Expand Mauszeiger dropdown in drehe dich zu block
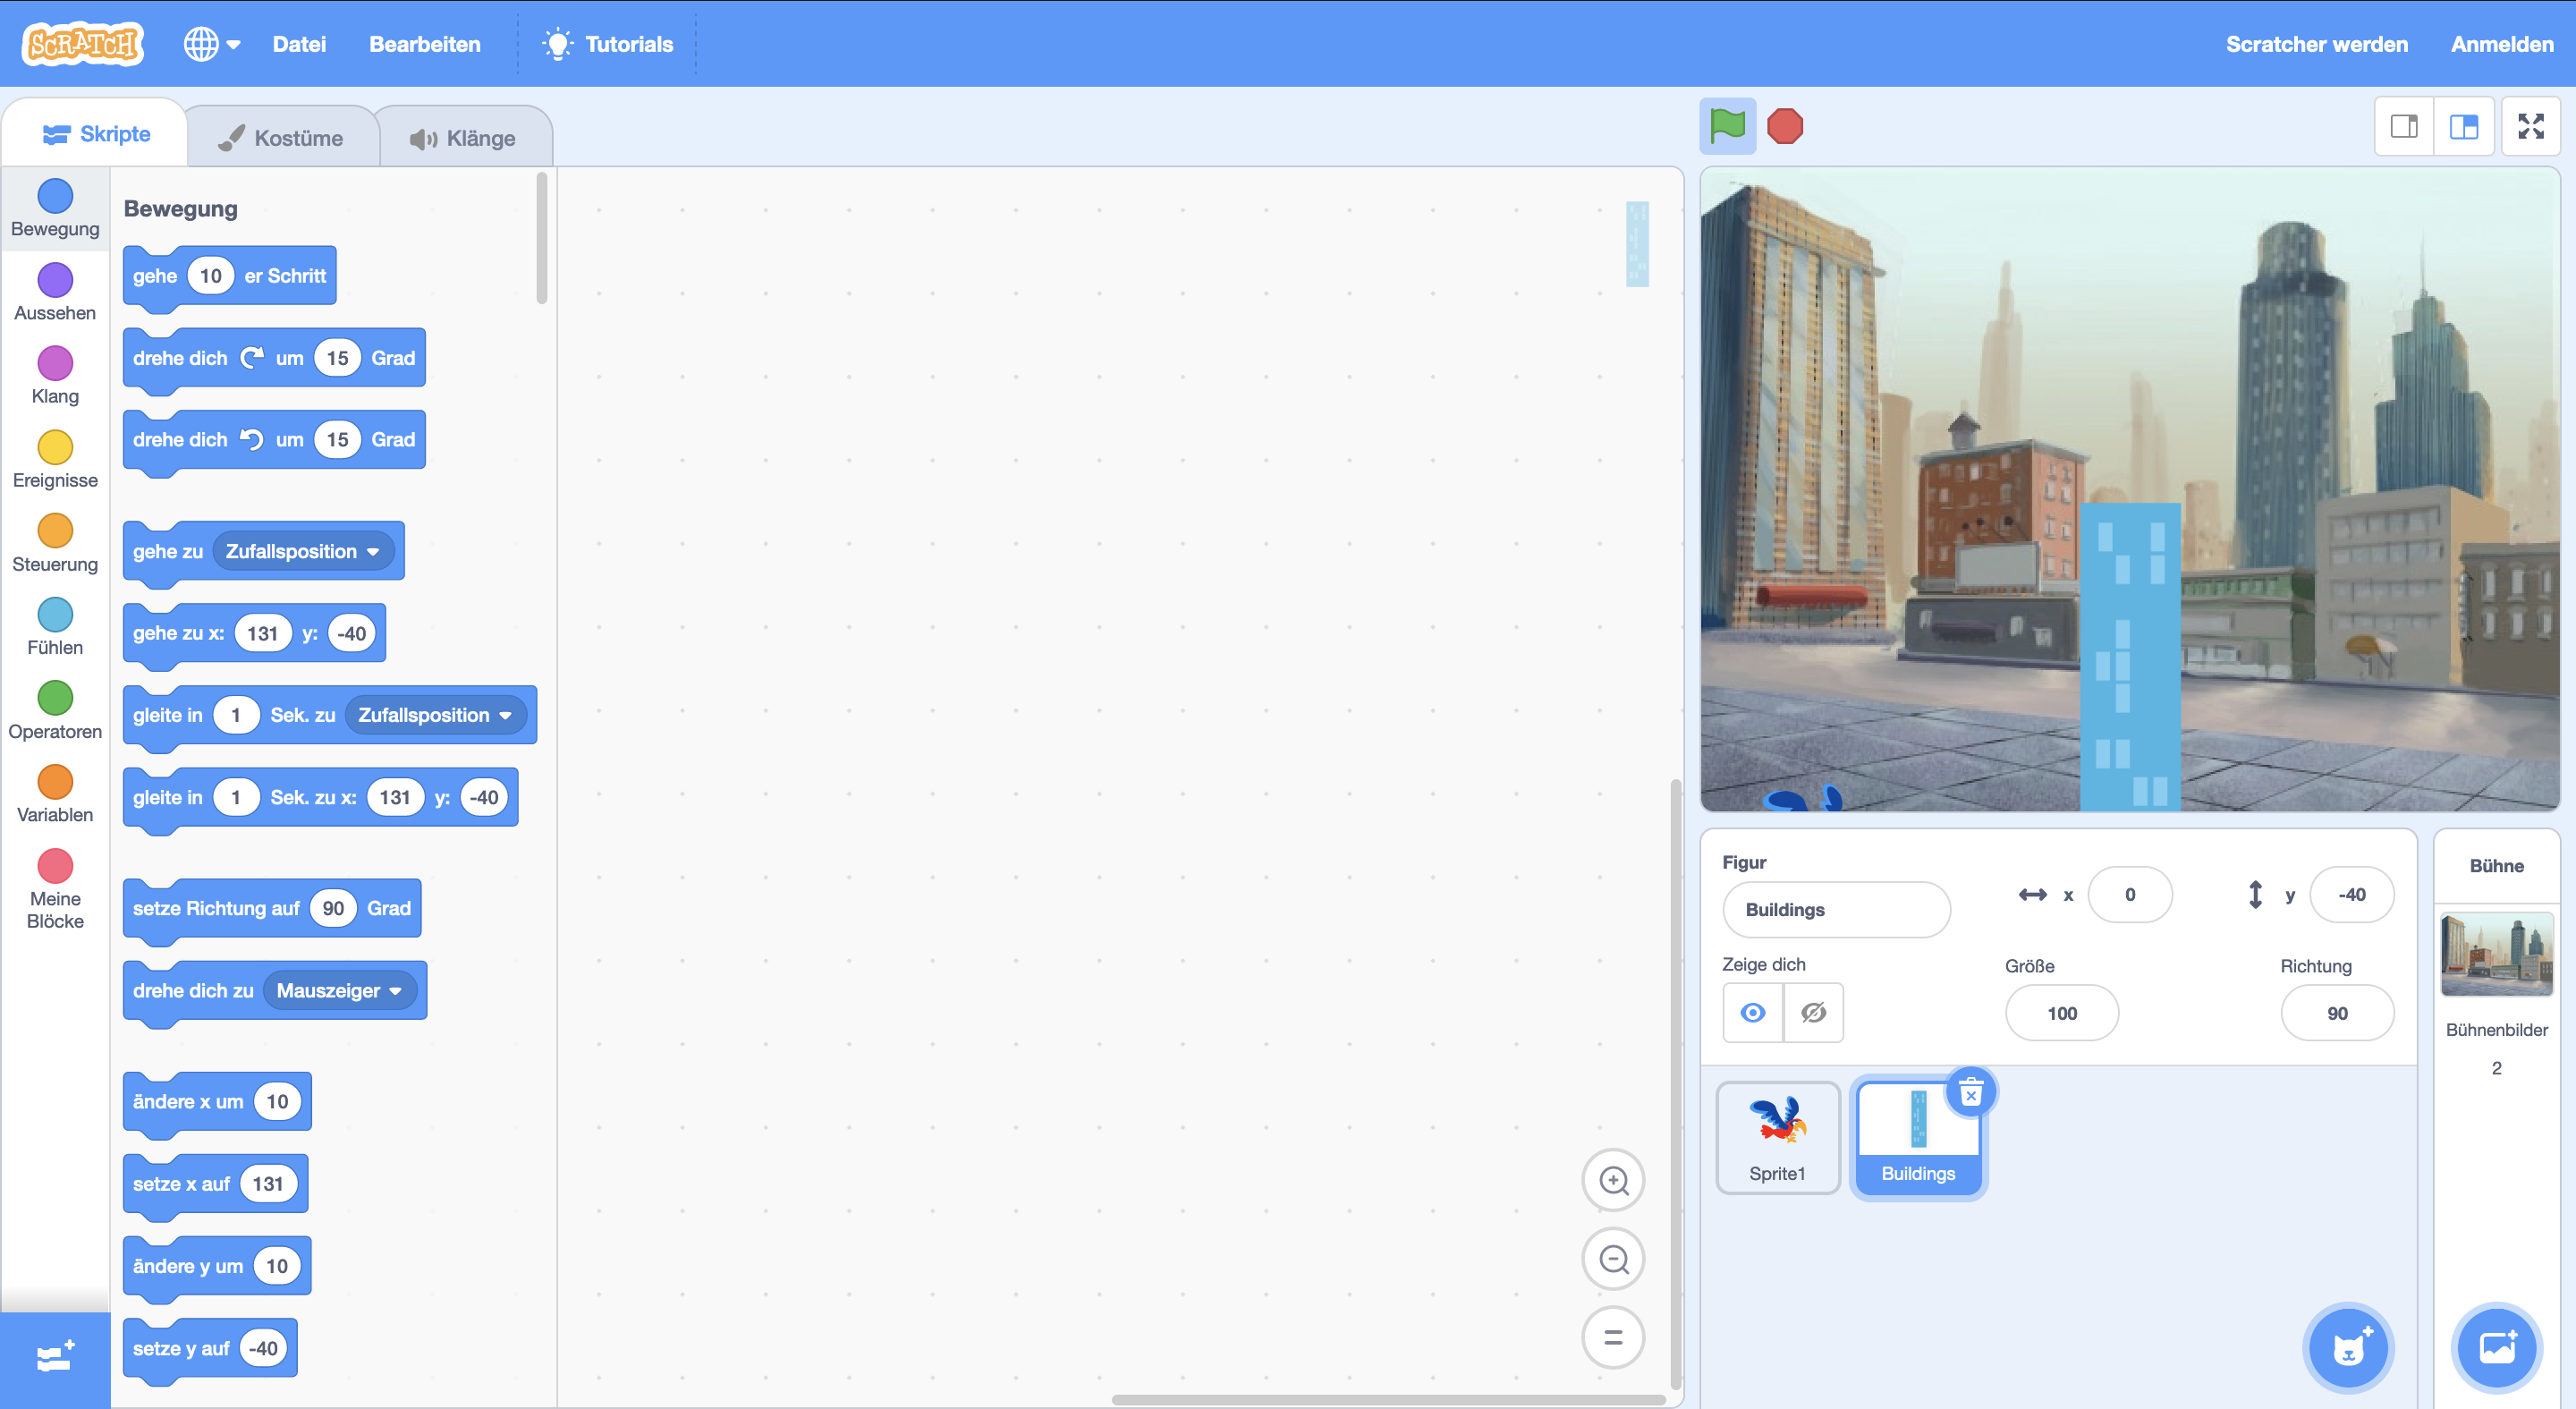The image size is (2576, 1409). pos(395,991)
